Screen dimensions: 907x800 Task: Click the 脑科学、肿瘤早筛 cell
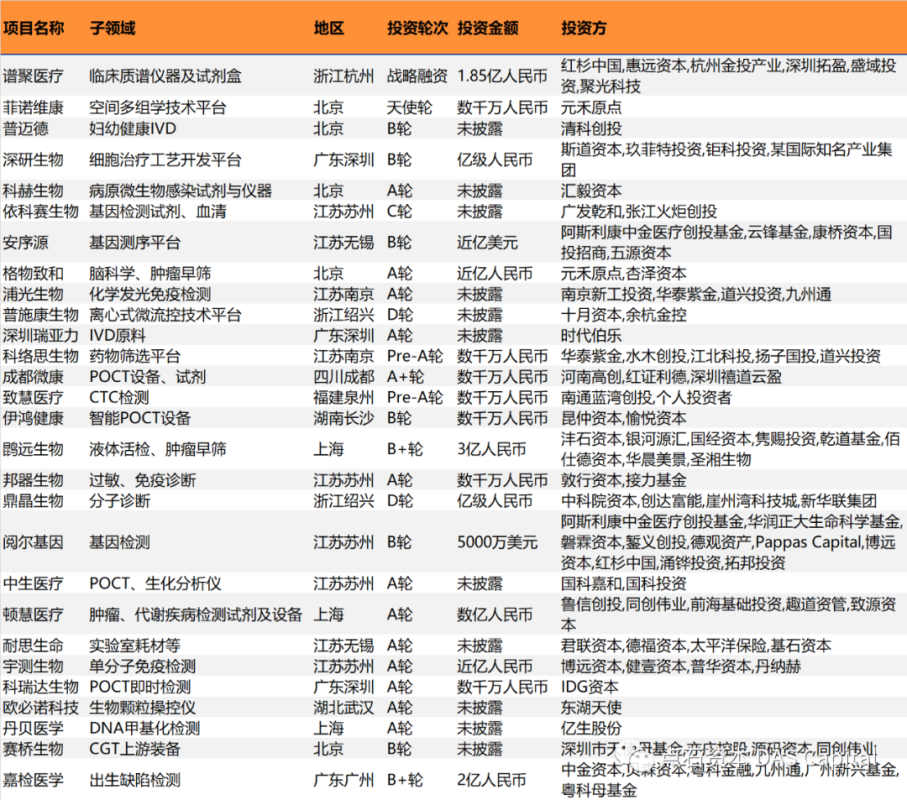pyautogui.click(x=150, y=274)
